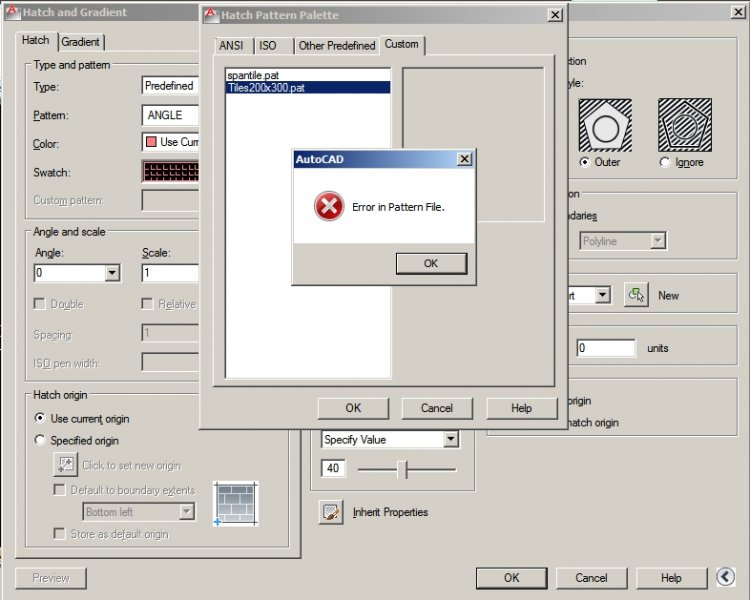
Task: Close Hatch Pattern Palette window
Action: (x=555, y=15)
